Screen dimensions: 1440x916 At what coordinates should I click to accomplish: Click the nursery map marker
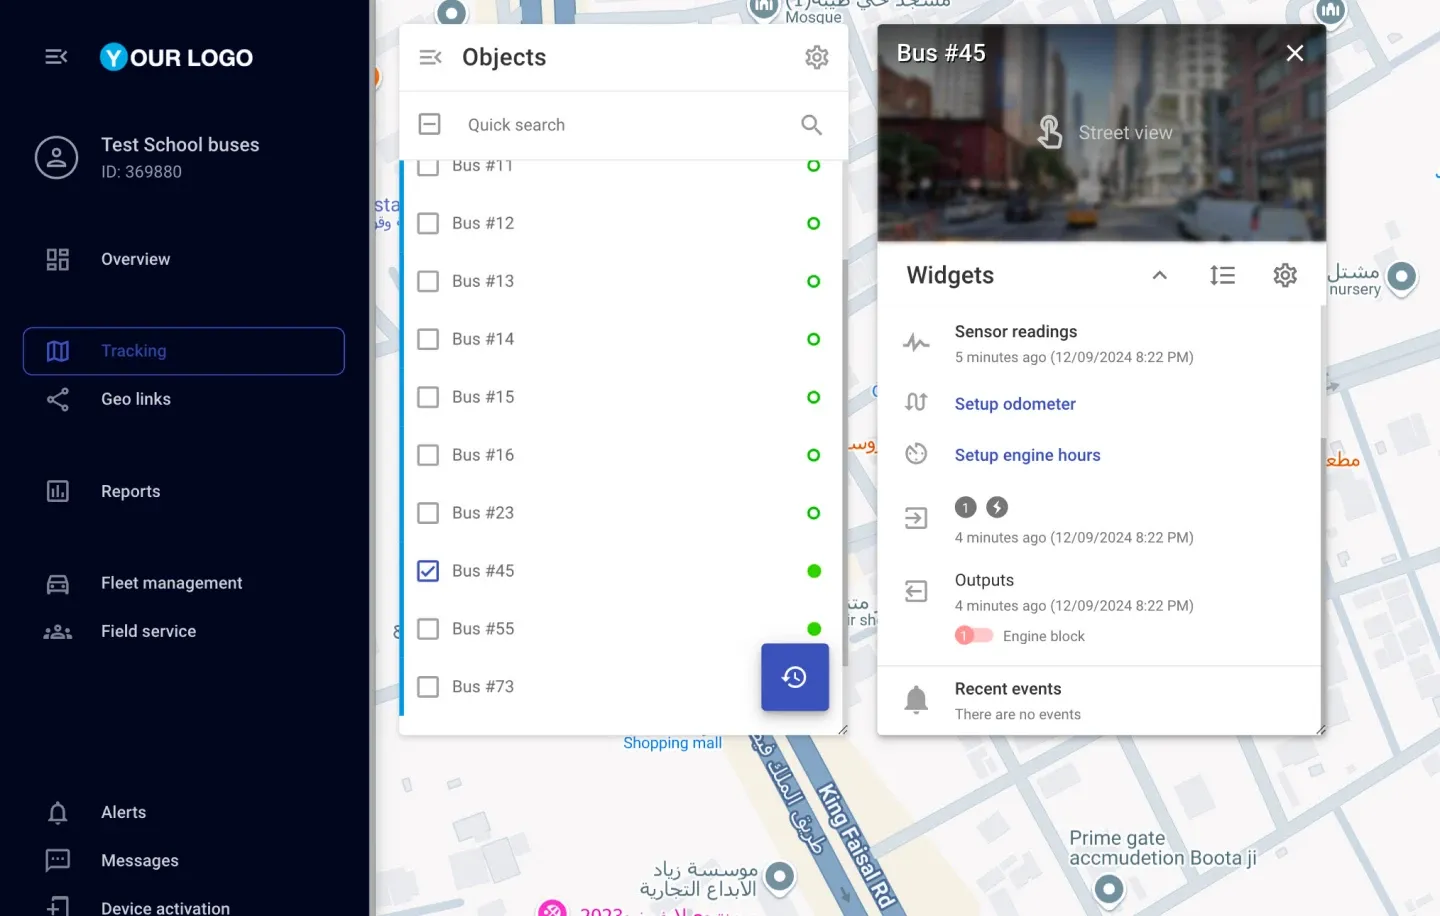click(1402, 277)
